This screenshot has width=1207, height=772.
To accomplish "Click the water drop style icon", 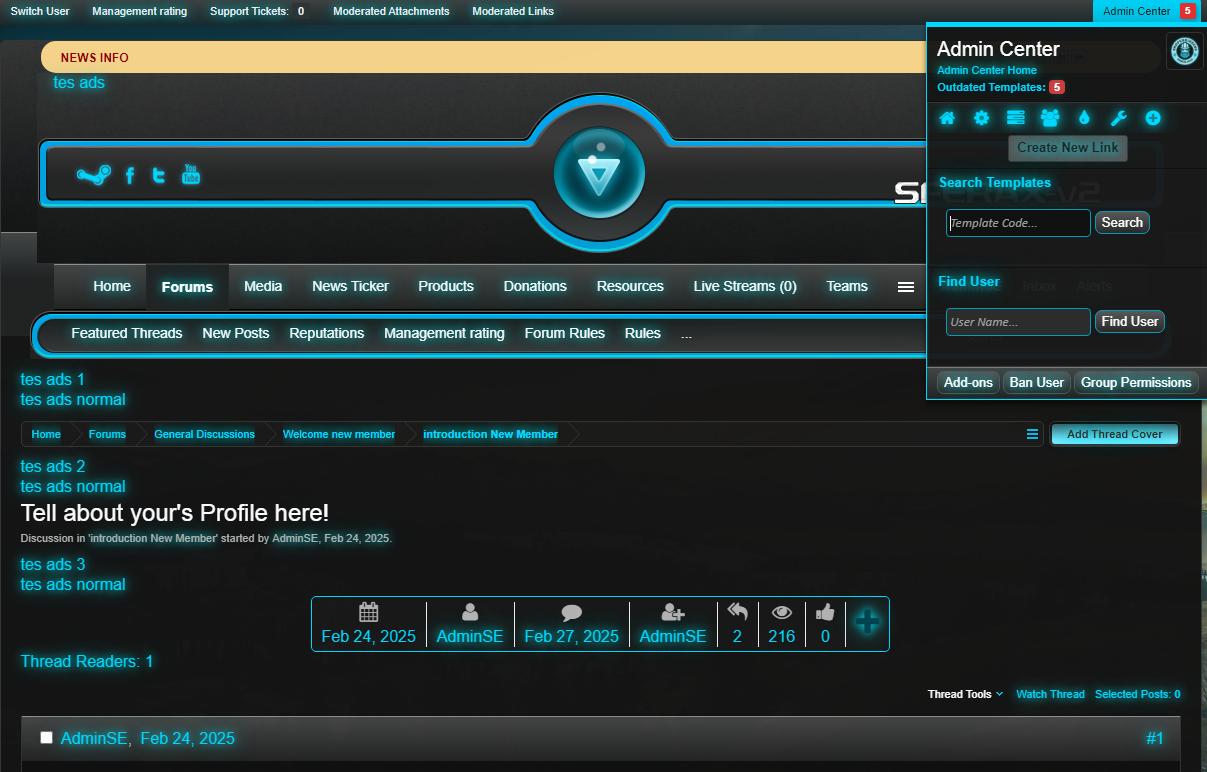I will [1084, 118].
